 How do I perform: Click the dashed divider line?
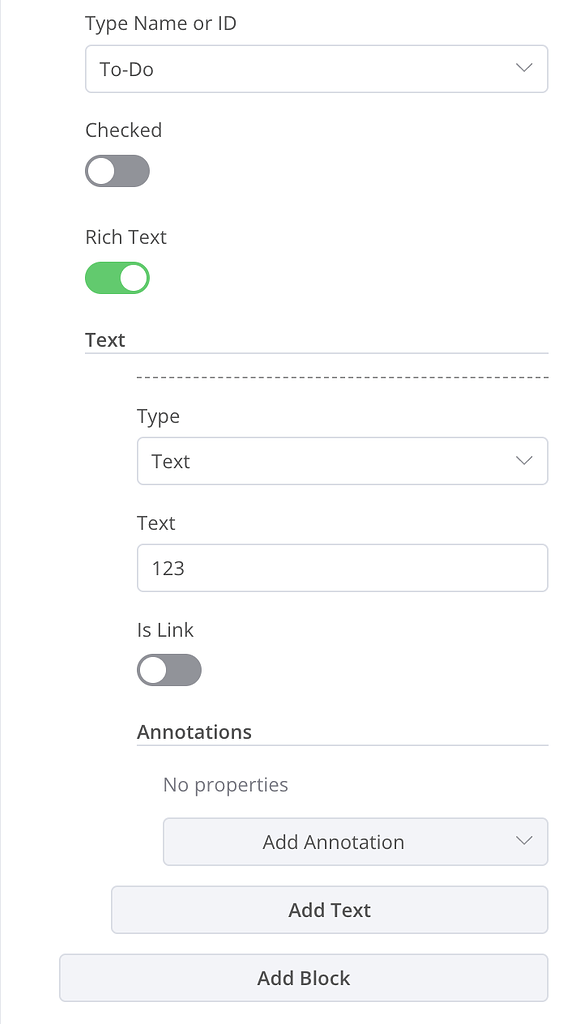(x=342, y=378)
